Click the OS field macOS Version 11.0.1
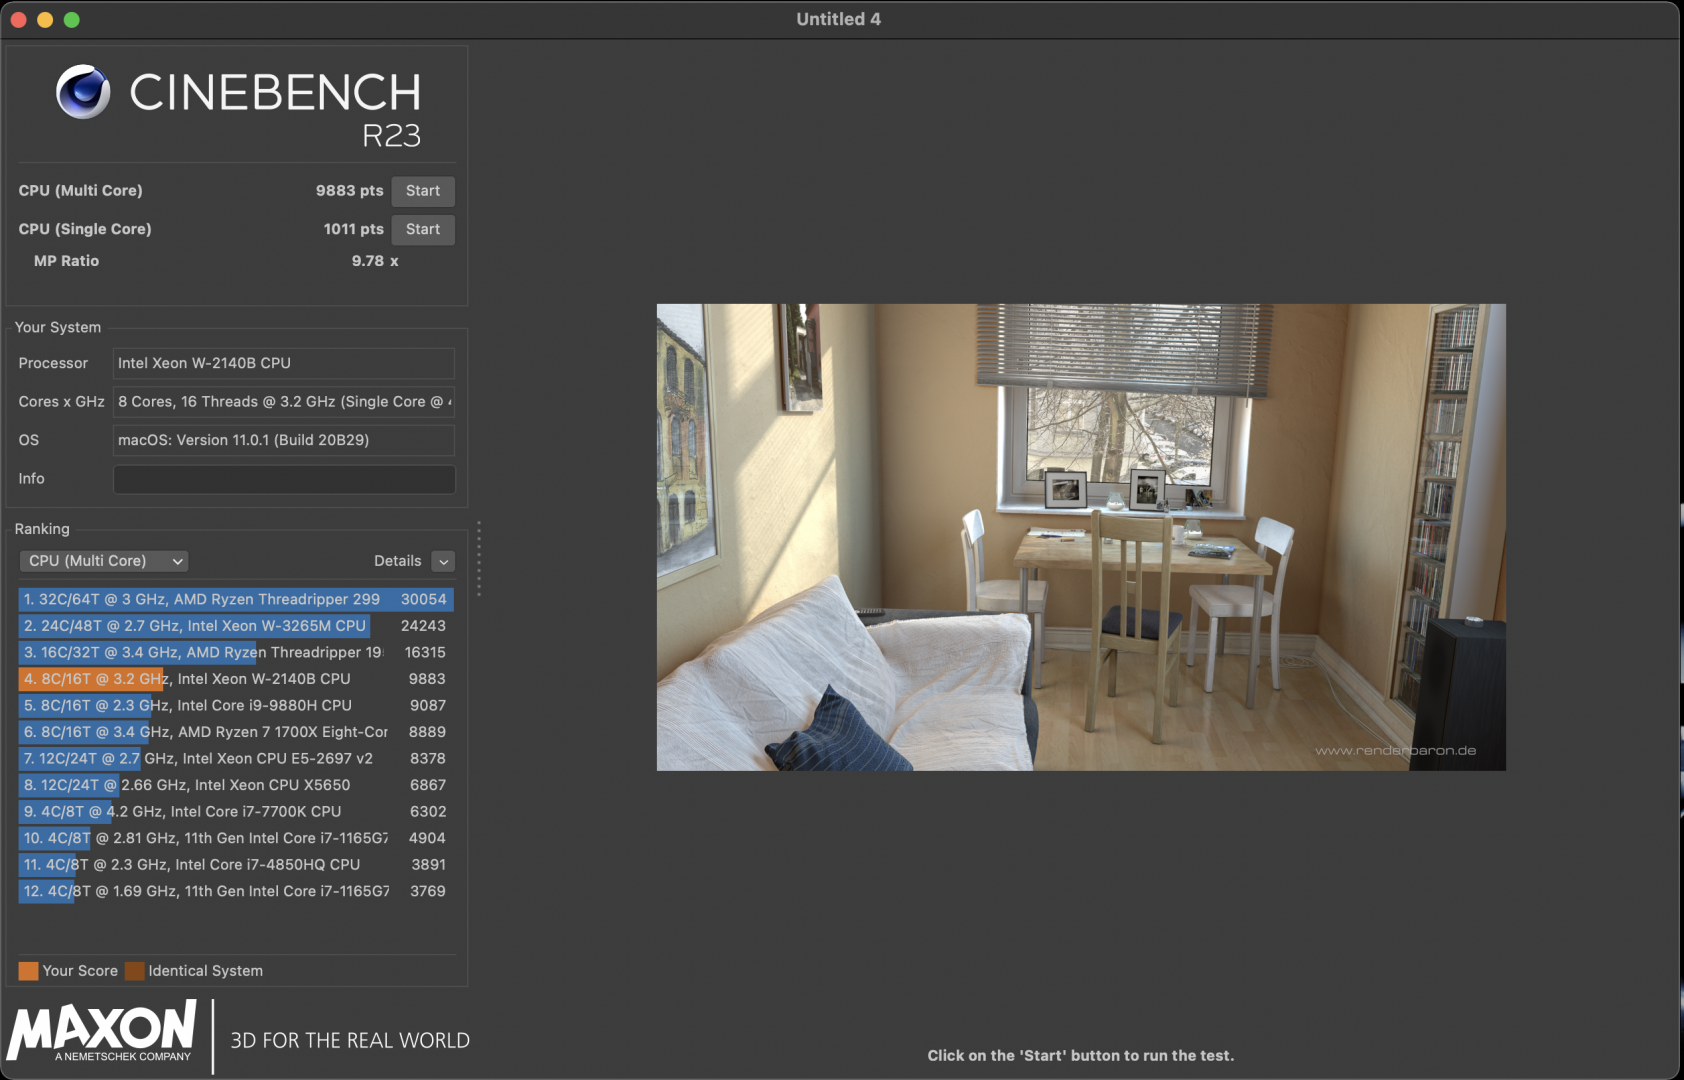 pos(284,440)
